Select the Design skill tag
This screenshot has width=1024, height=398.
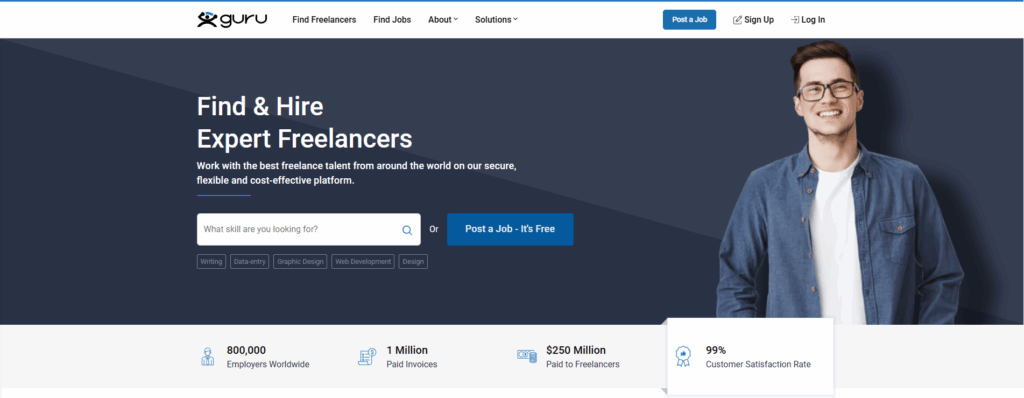coord(413,261)
